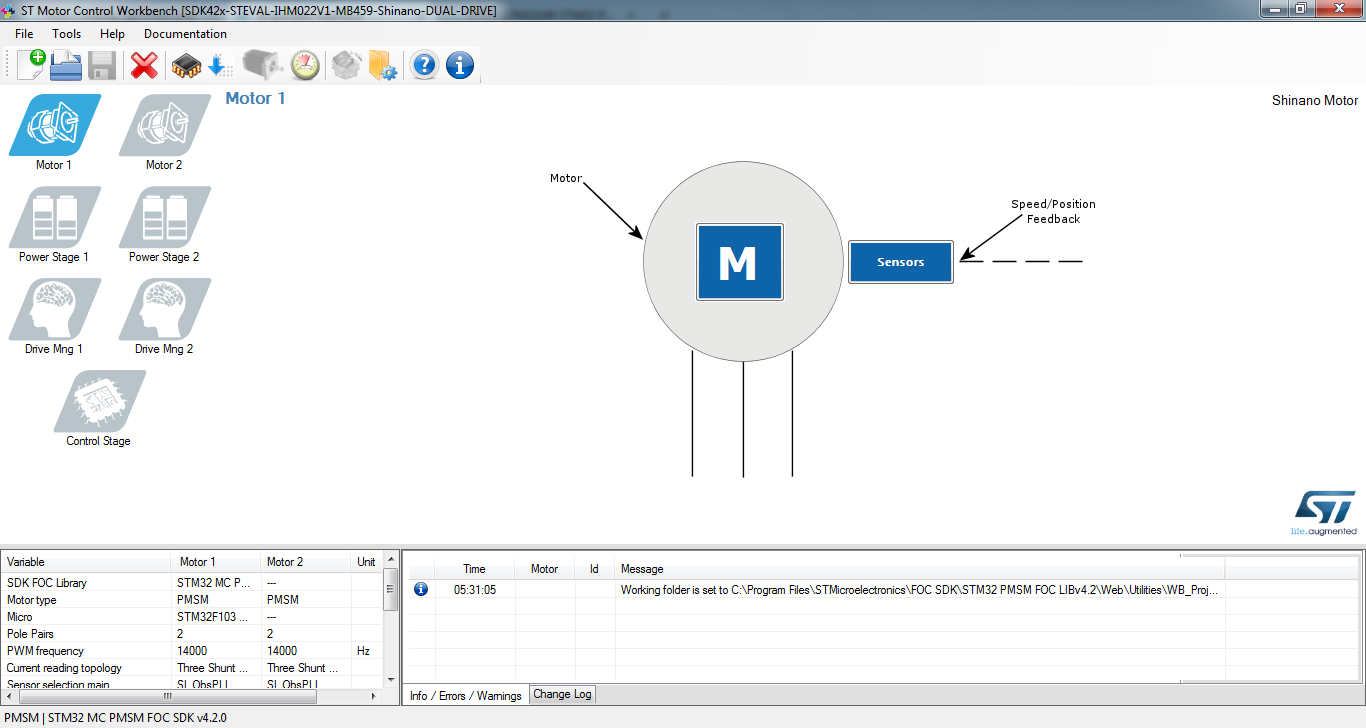Click the Message column header in log
Screen dimensions: 1366x728
[920, 569]
